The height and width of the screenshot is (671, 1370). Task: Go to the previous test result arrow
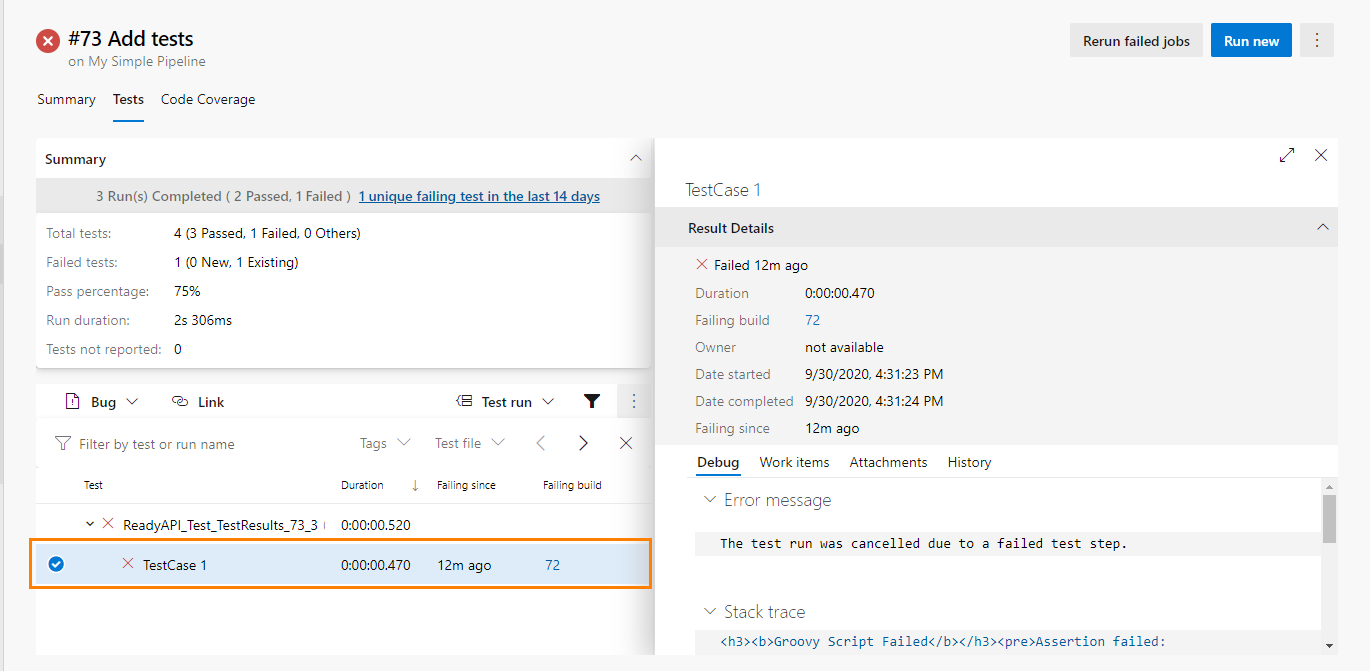(x=540, y=443)
